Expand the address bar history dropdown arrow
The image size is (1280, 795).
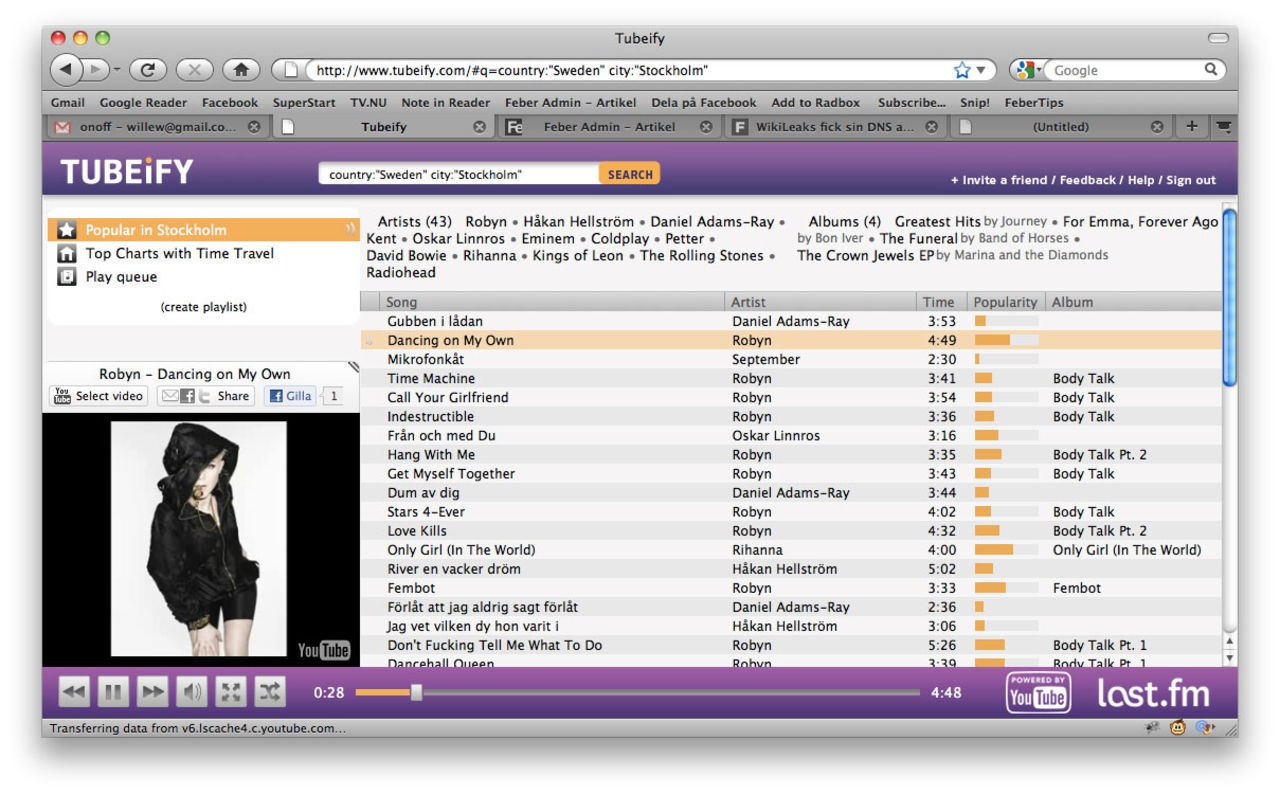[981, 70]
